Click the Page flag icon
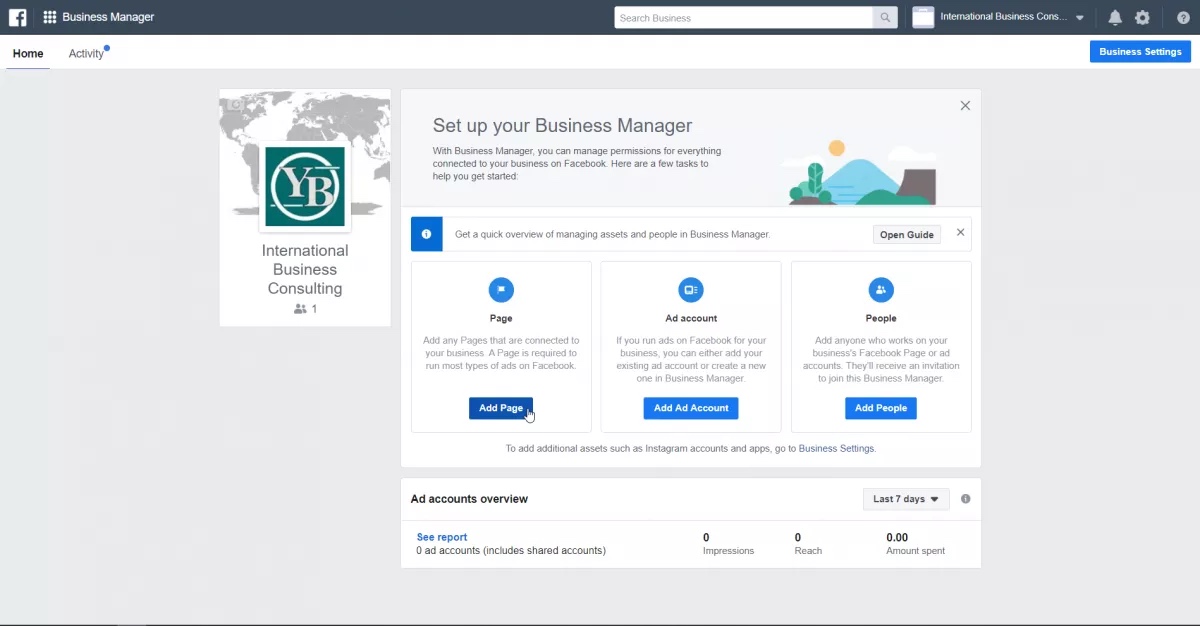This screenshot has height=626, width=1200. (x=501, y=290)
